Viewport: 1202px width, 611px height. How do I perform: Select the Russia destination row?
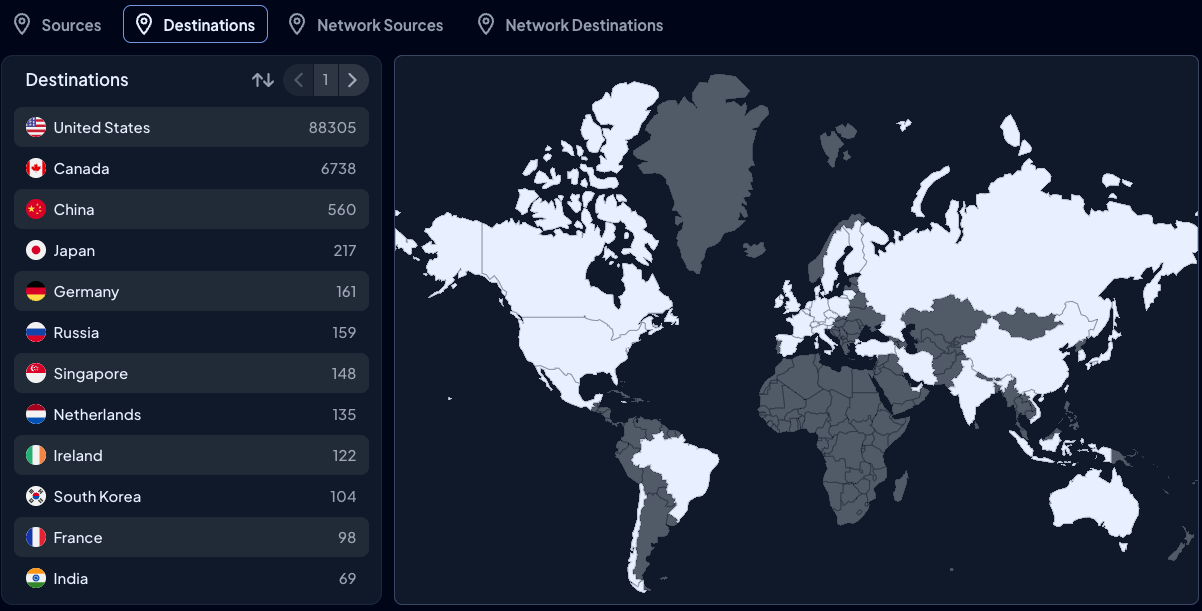[191, 332]
